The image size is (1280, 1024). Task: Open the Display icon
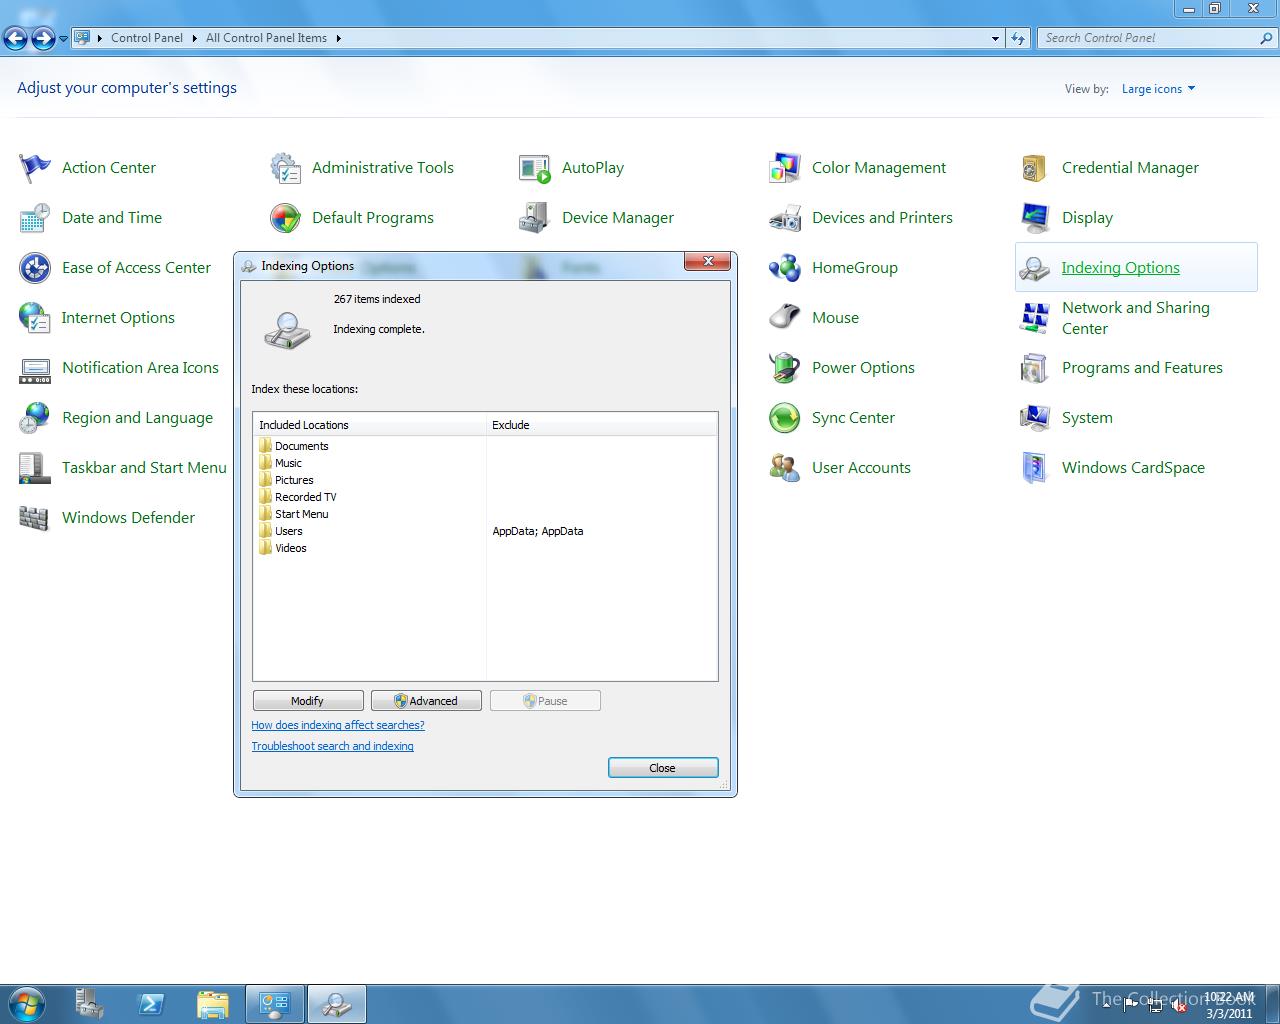point(1035,218)
